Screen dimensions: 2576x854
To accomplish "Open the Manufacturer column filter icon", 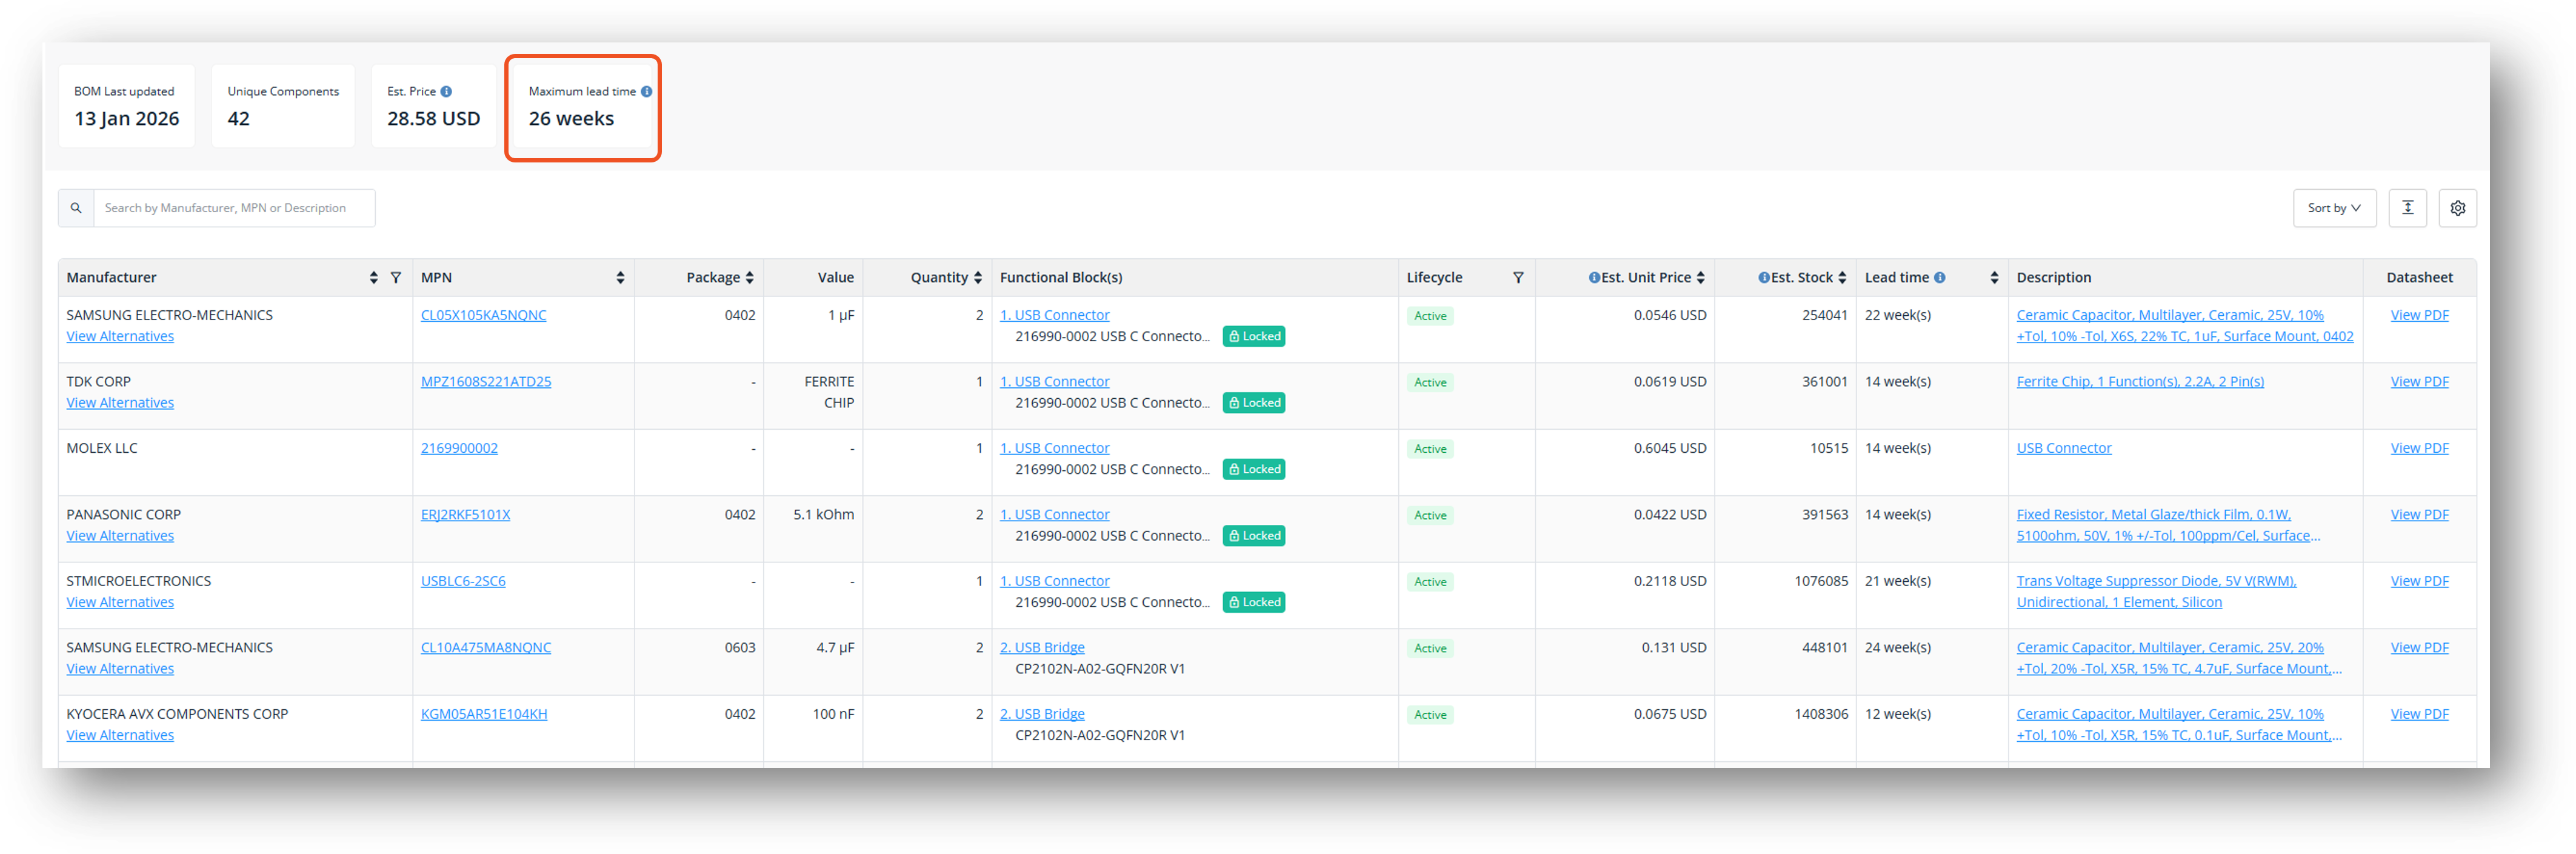I will point(396,278).
